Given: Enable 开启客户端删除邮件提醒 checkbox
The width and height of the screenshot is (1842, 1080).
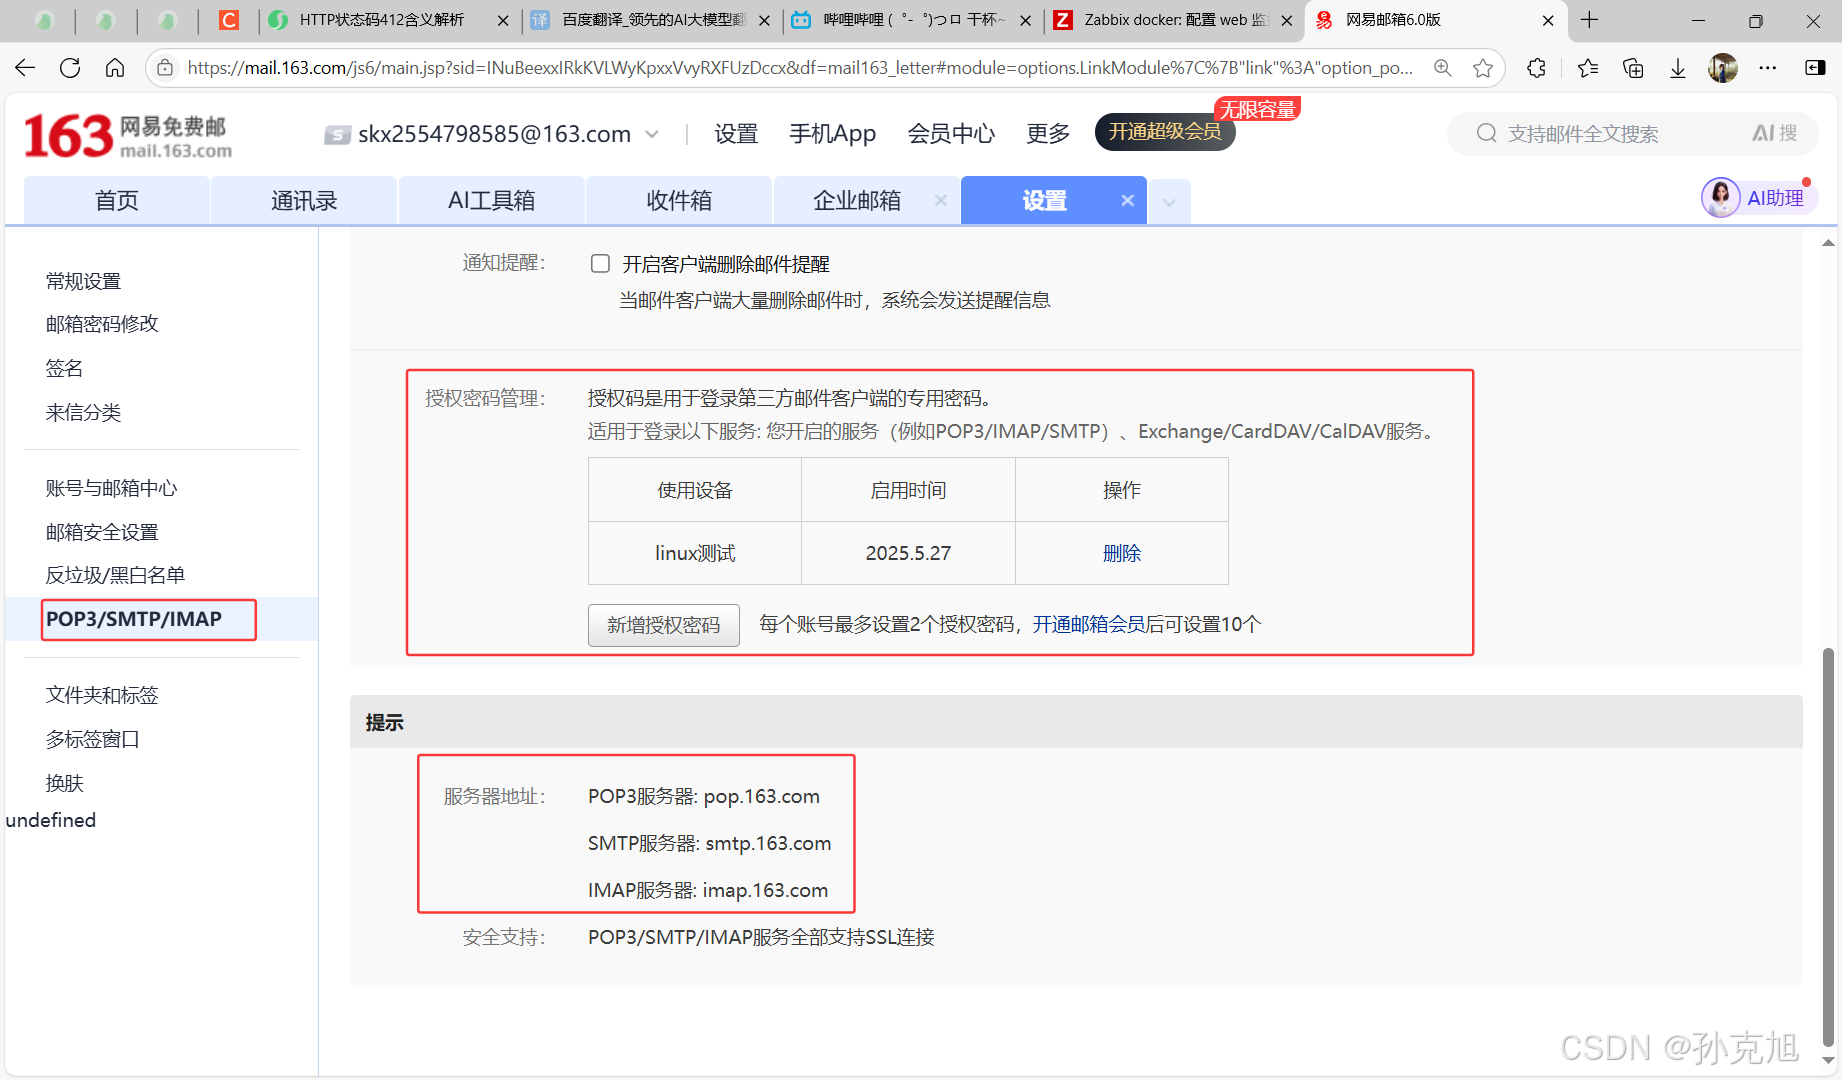Looking at the screenshot, I should [600, 263].
